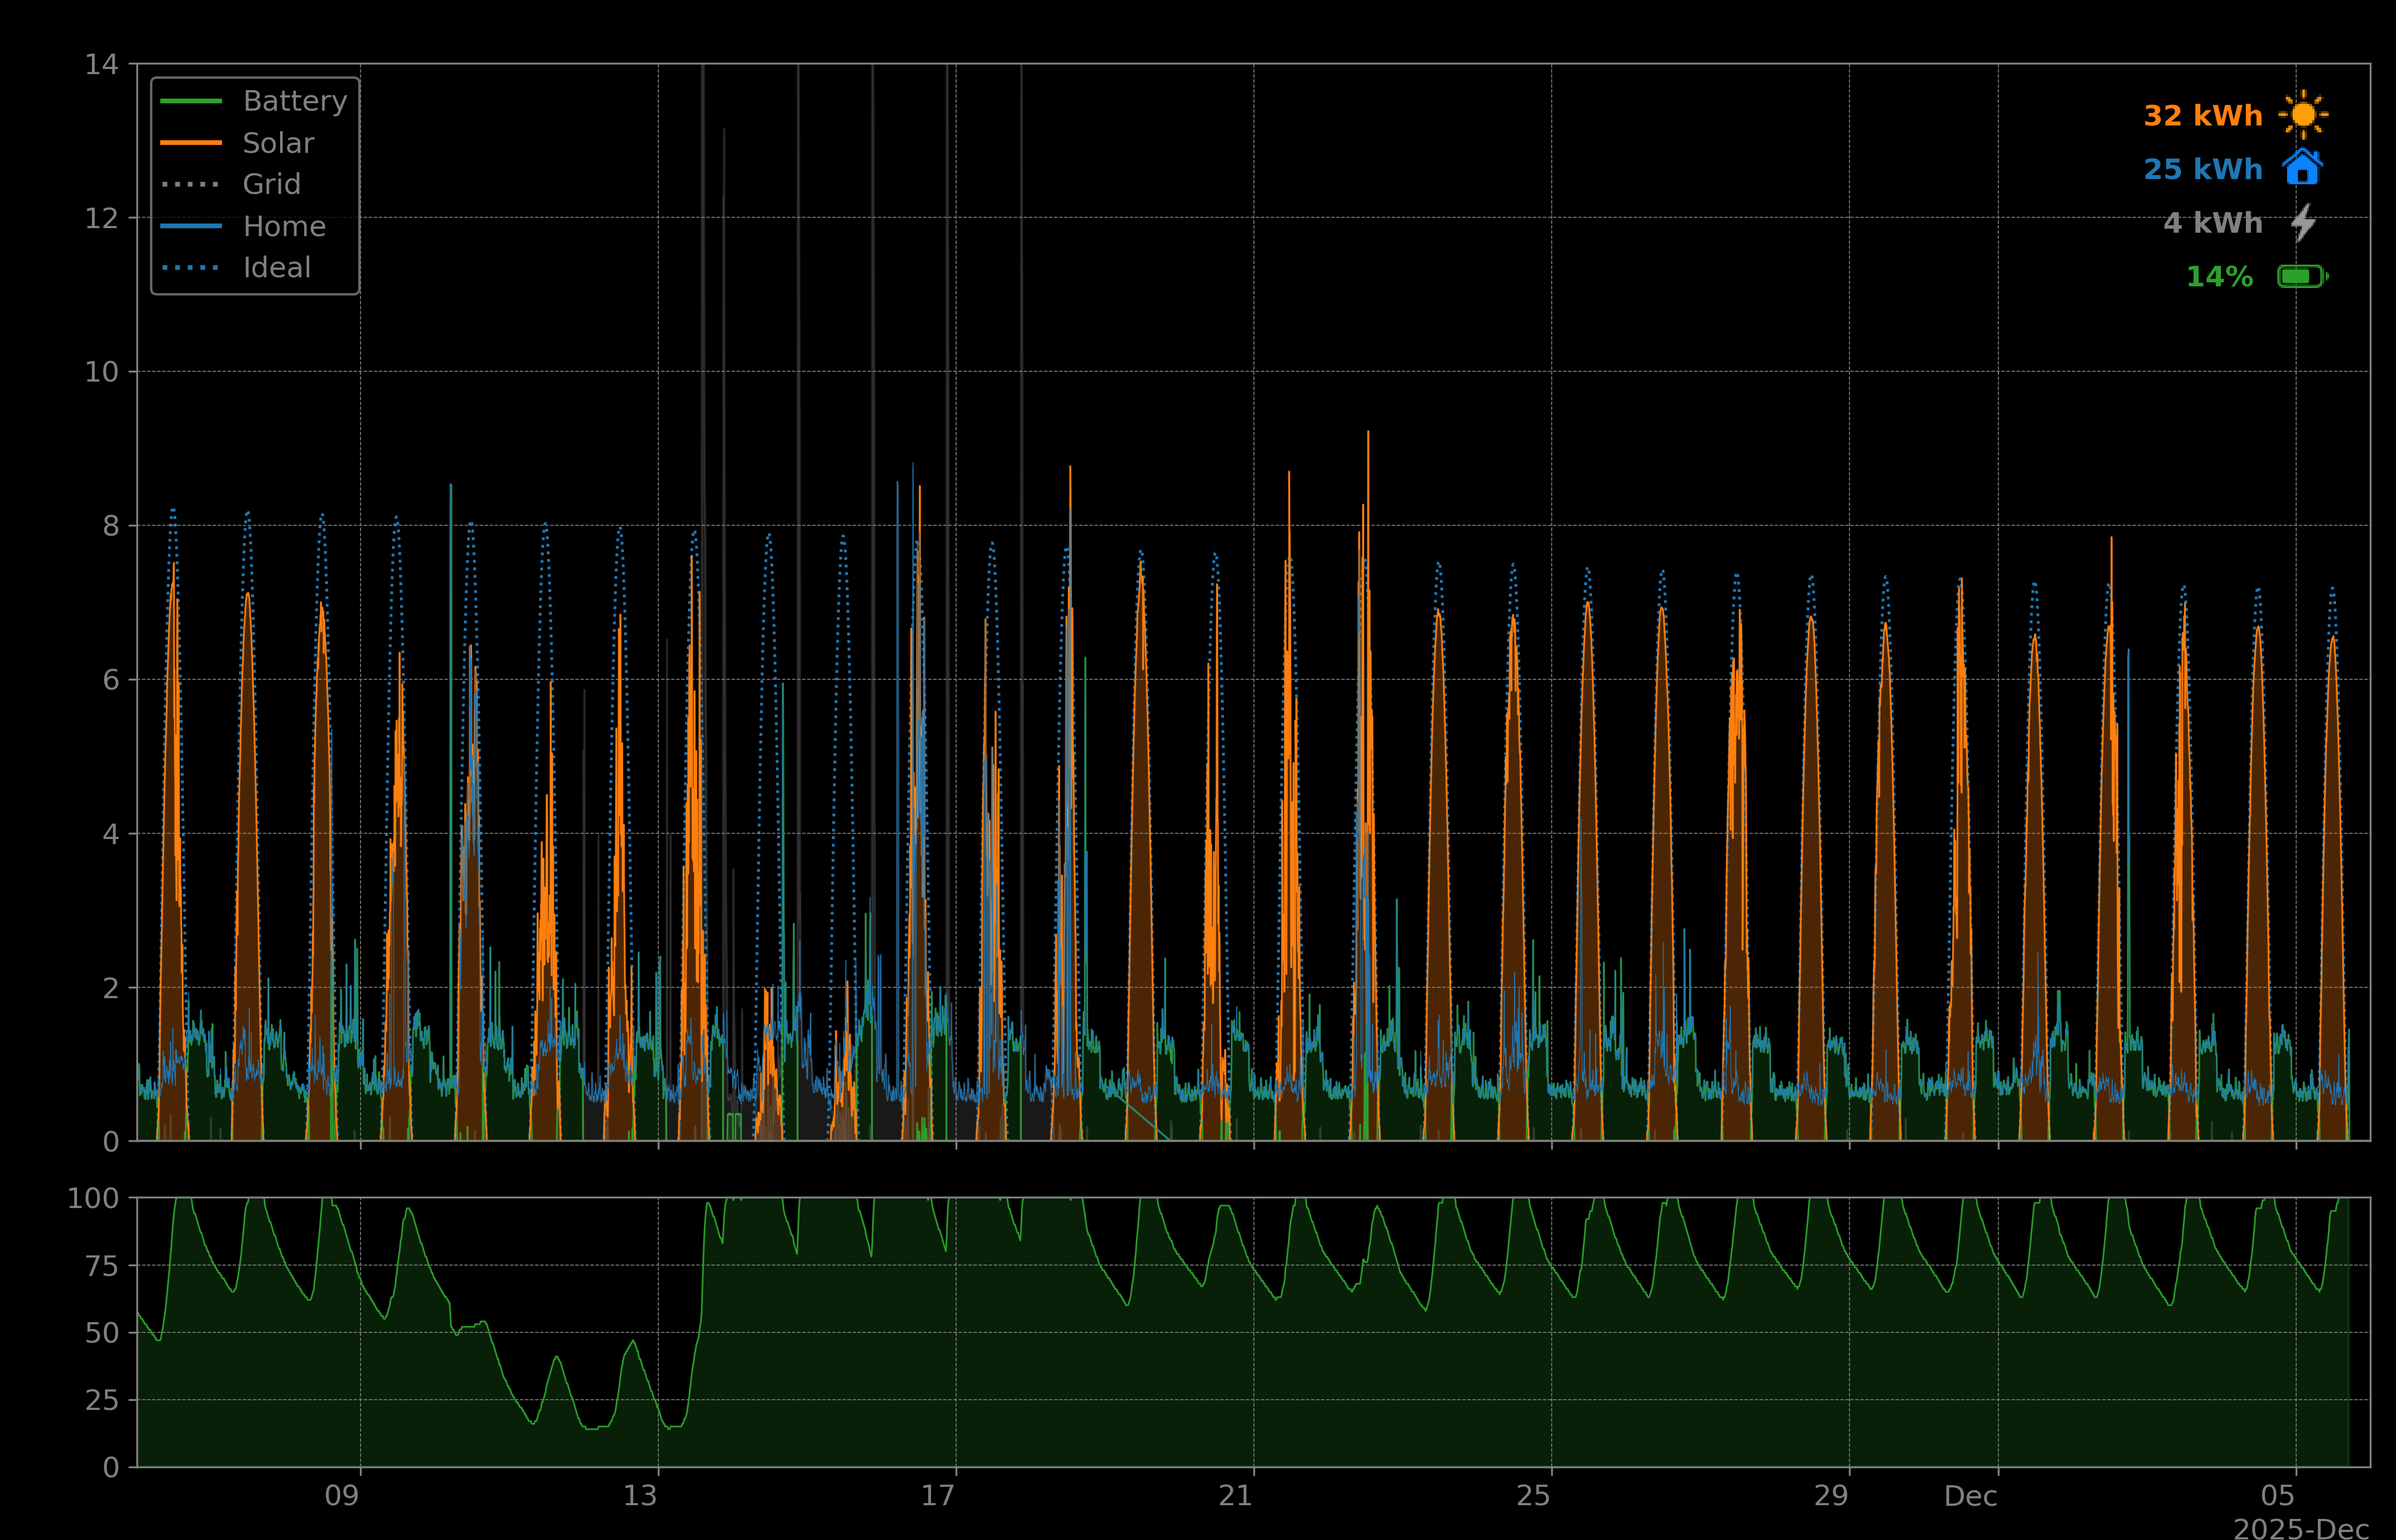Click the 25 date tick label
The image size is (2396, 1540).
pos(1533,1496)
